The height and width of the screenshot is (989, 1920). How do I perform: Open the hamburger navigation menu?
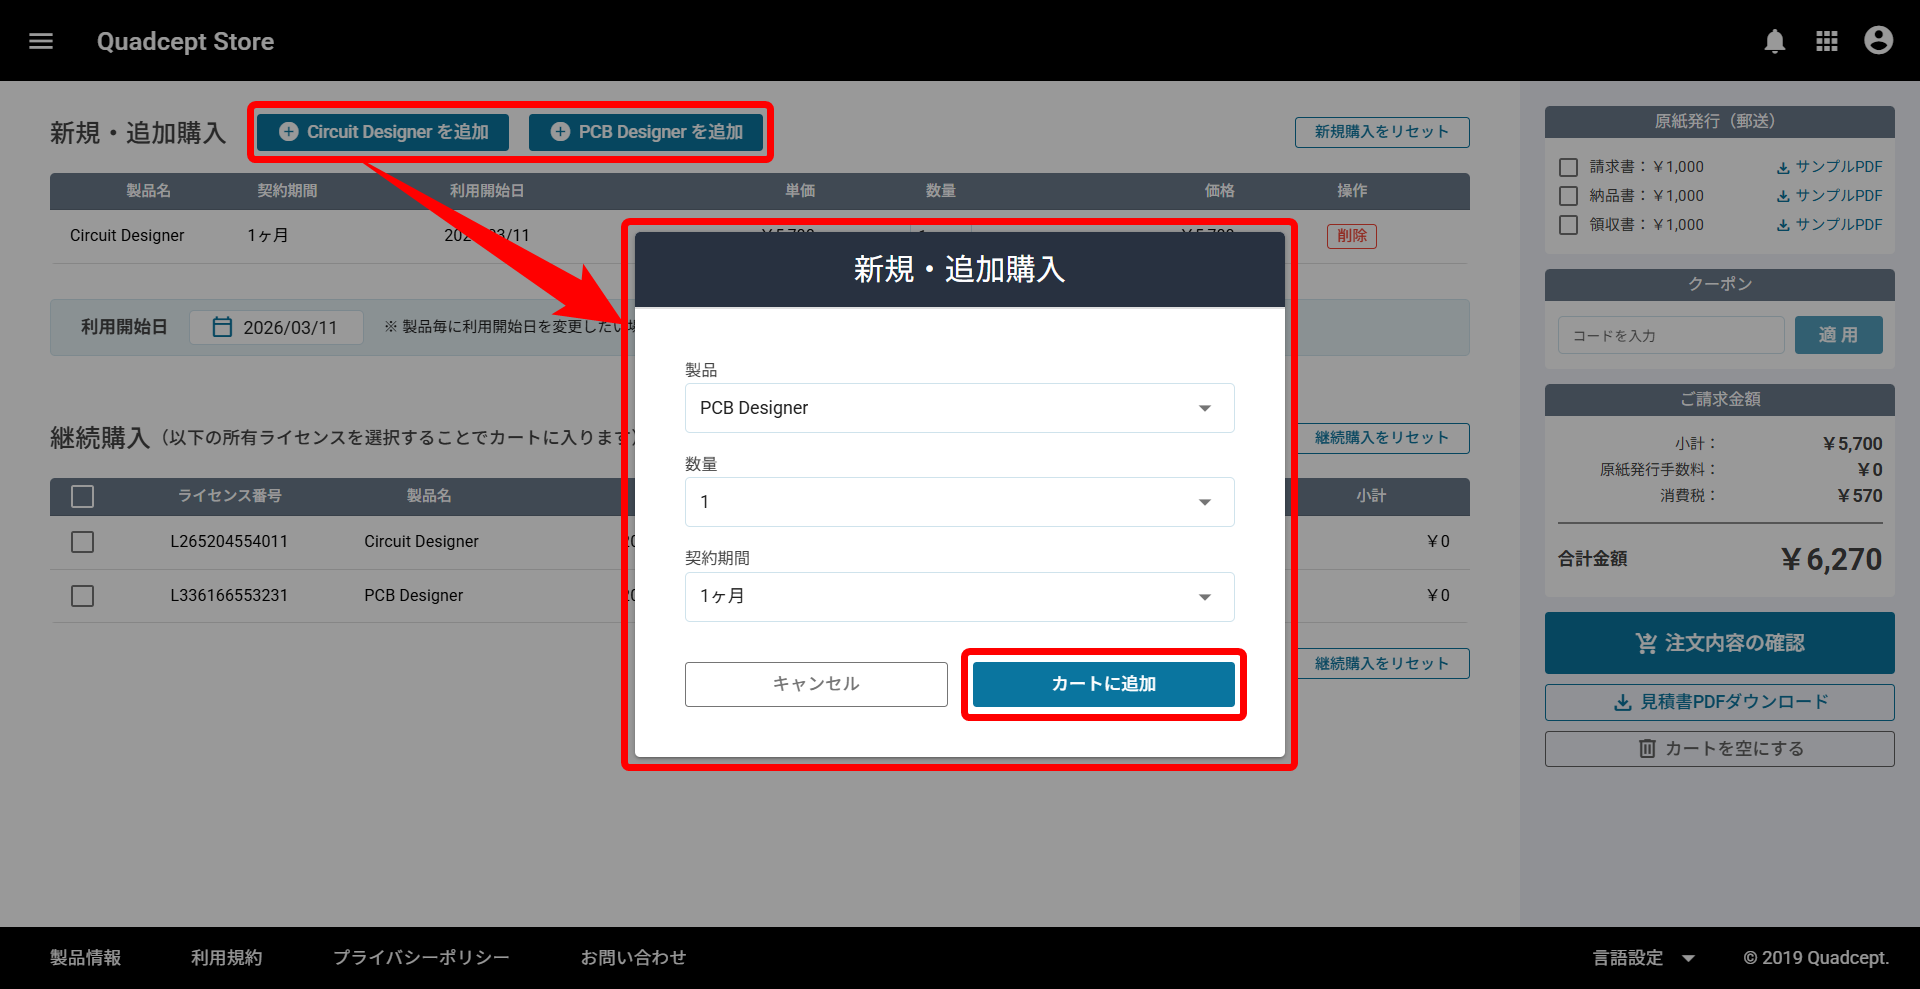41,41
